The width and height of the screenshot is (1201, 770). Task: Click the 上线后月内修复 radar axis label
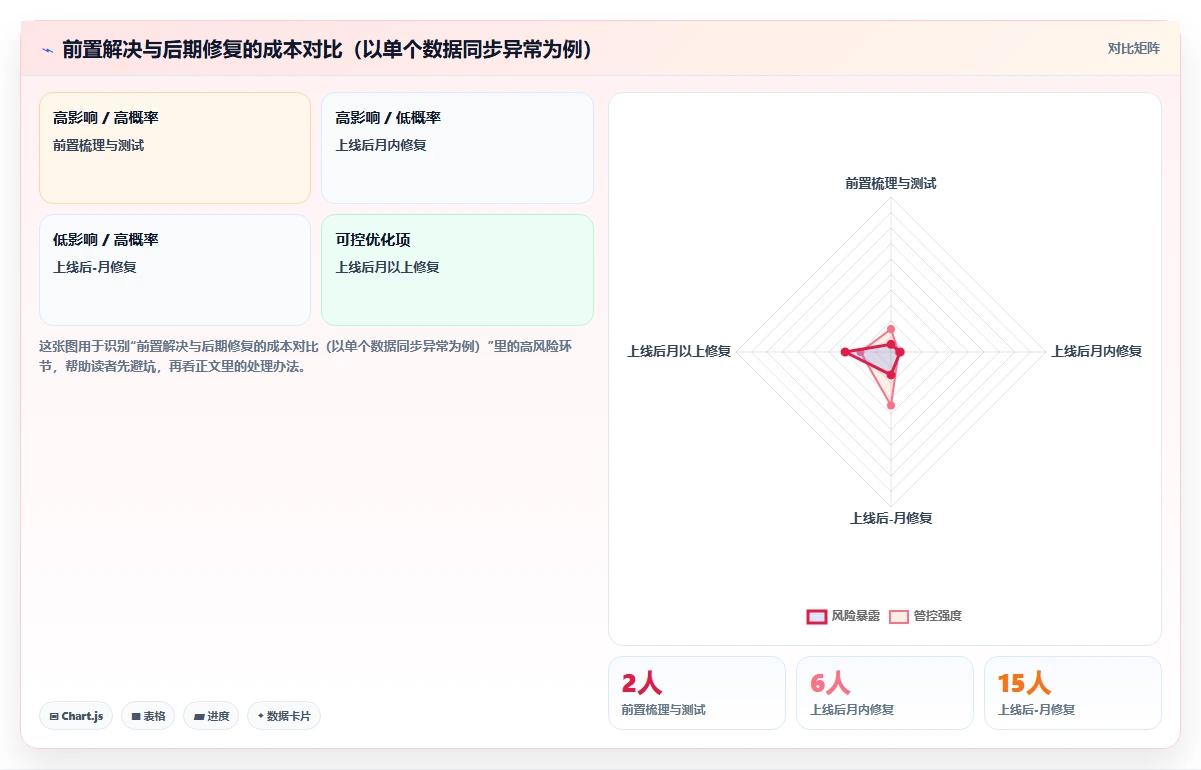[x=1096, y=351]
